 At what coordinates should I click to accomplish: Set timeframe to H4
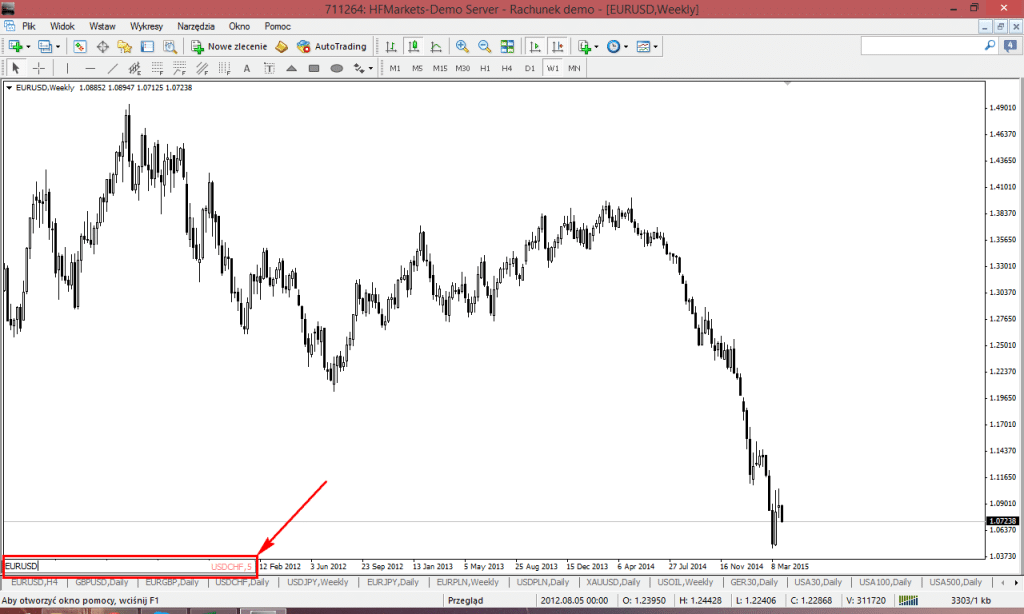coord(507,68)
